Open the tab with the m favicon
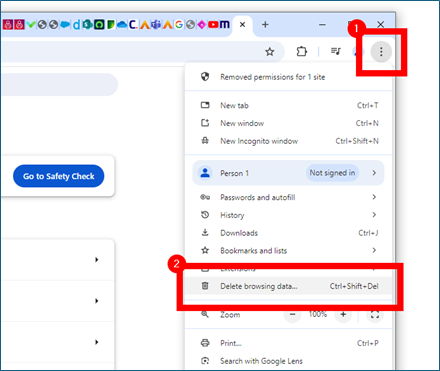The height and width of the screenshot is (371, 440). click(x=225, y=24)
